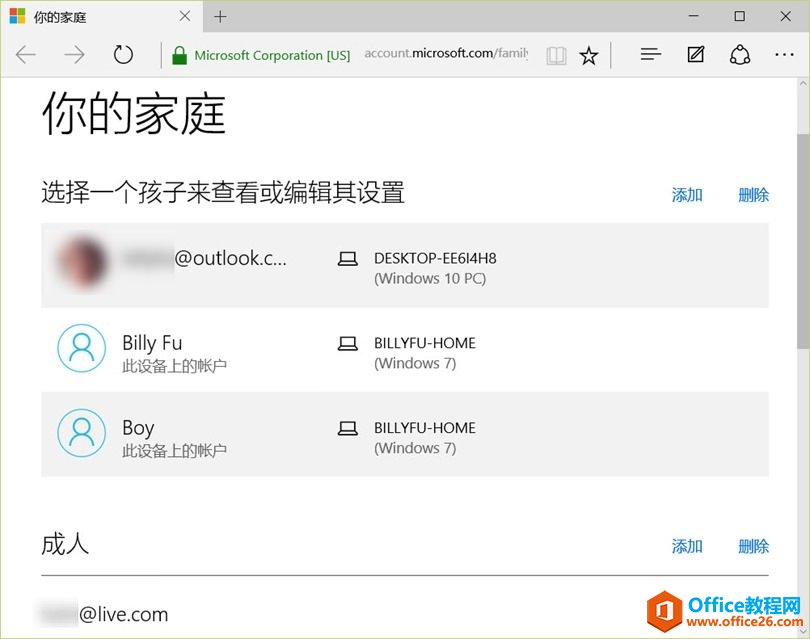Select the Billy Fu child account

tap(404, 350)
